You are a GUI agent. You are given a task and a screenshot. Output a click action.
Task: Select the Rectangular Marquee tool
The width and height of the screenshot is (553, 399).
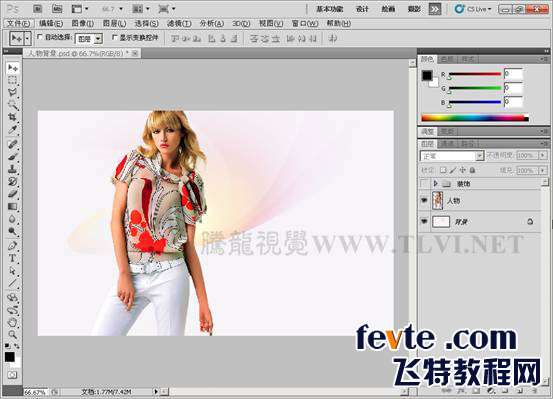click(13, 80)
